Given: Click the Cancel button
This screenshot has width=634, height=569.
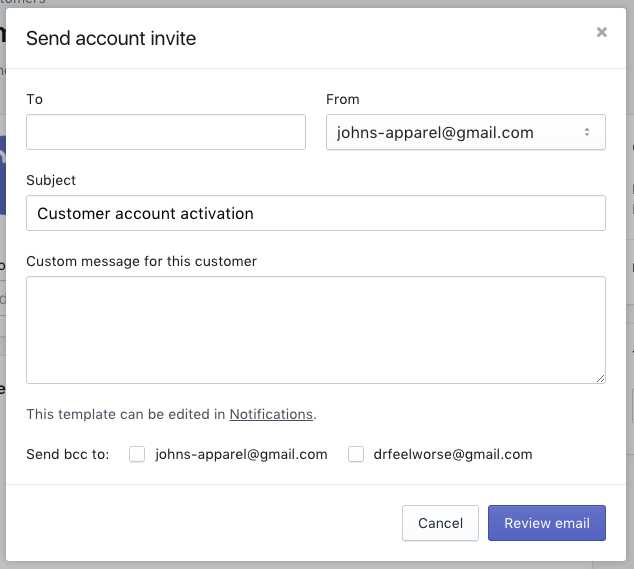Looking at the screenshot, I should coord(440,523).
